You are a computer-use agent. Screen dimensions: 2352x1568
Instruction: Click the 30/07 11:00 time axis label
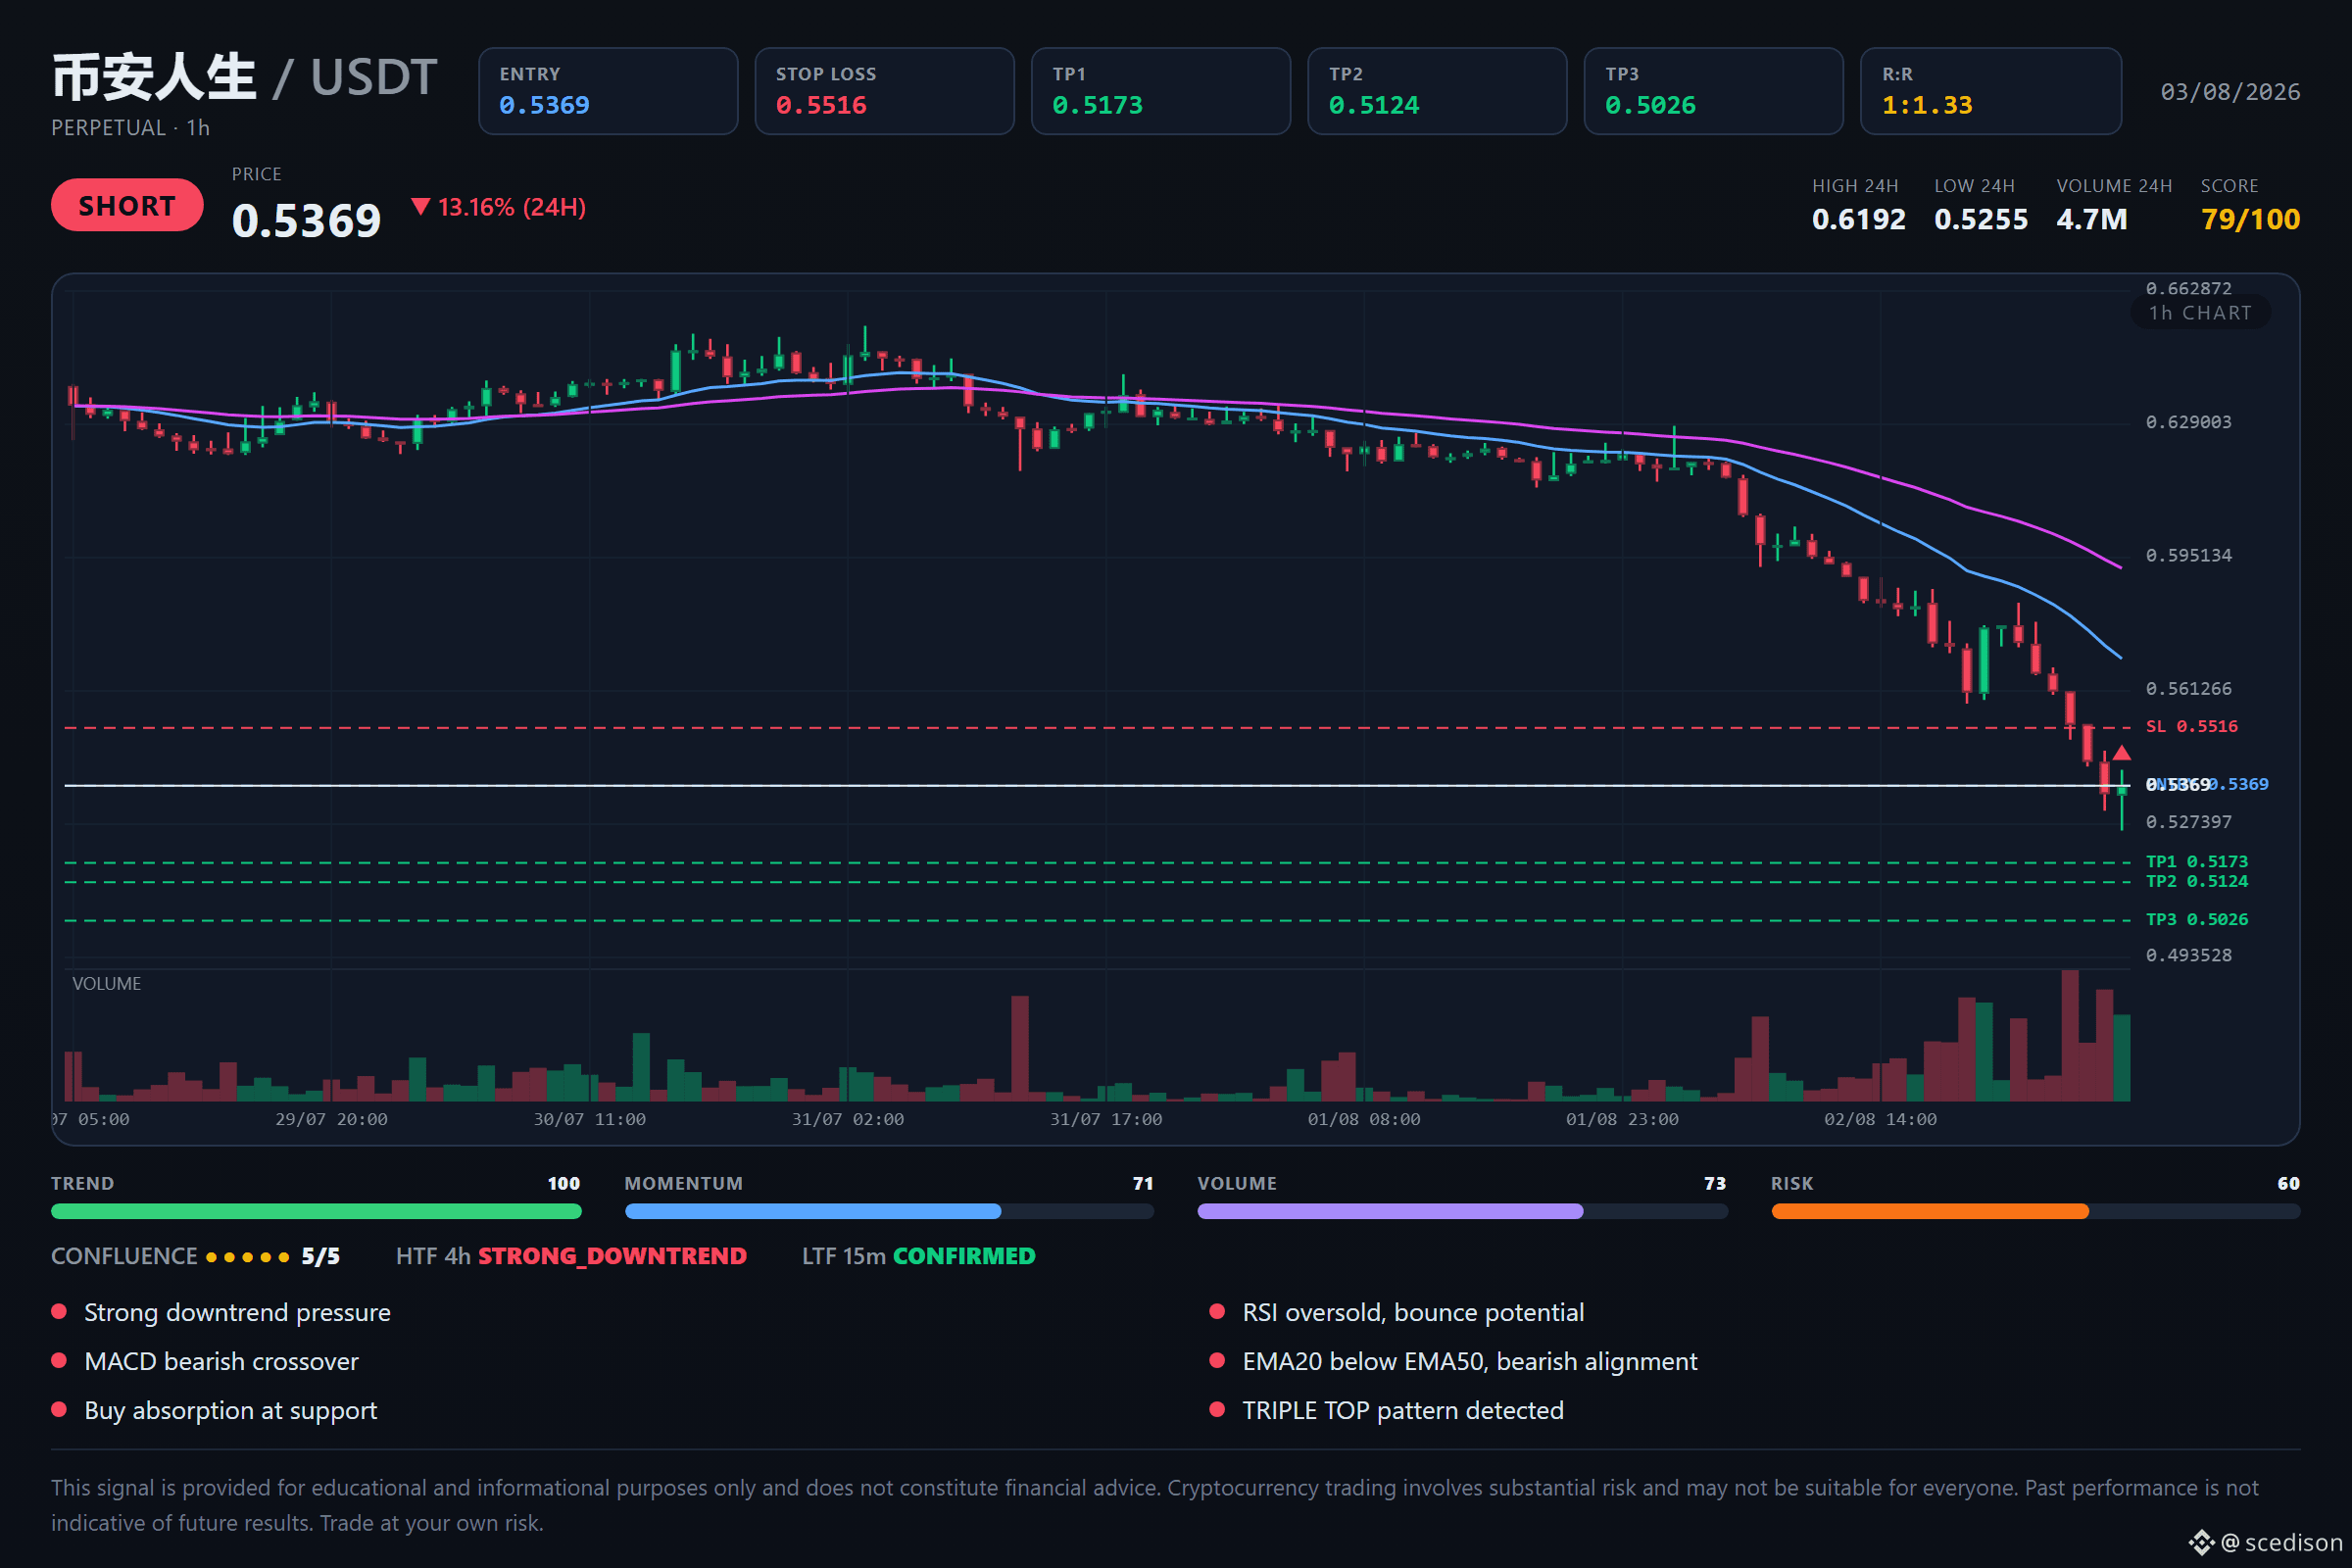pos(589,1120)
